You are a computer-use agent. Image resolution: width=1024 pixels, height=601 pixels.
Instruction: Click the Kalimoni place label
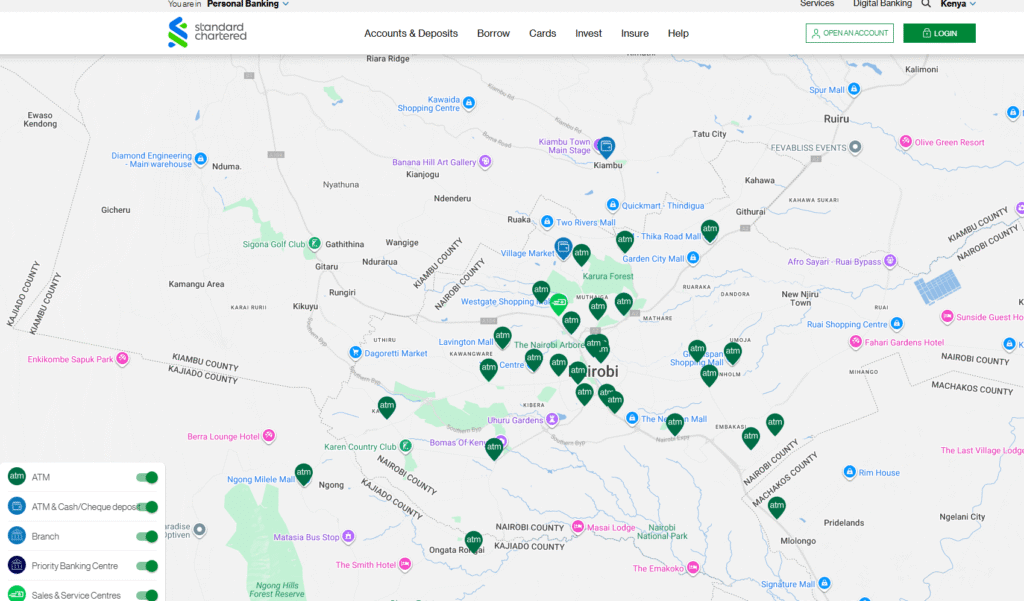[921, 69]
